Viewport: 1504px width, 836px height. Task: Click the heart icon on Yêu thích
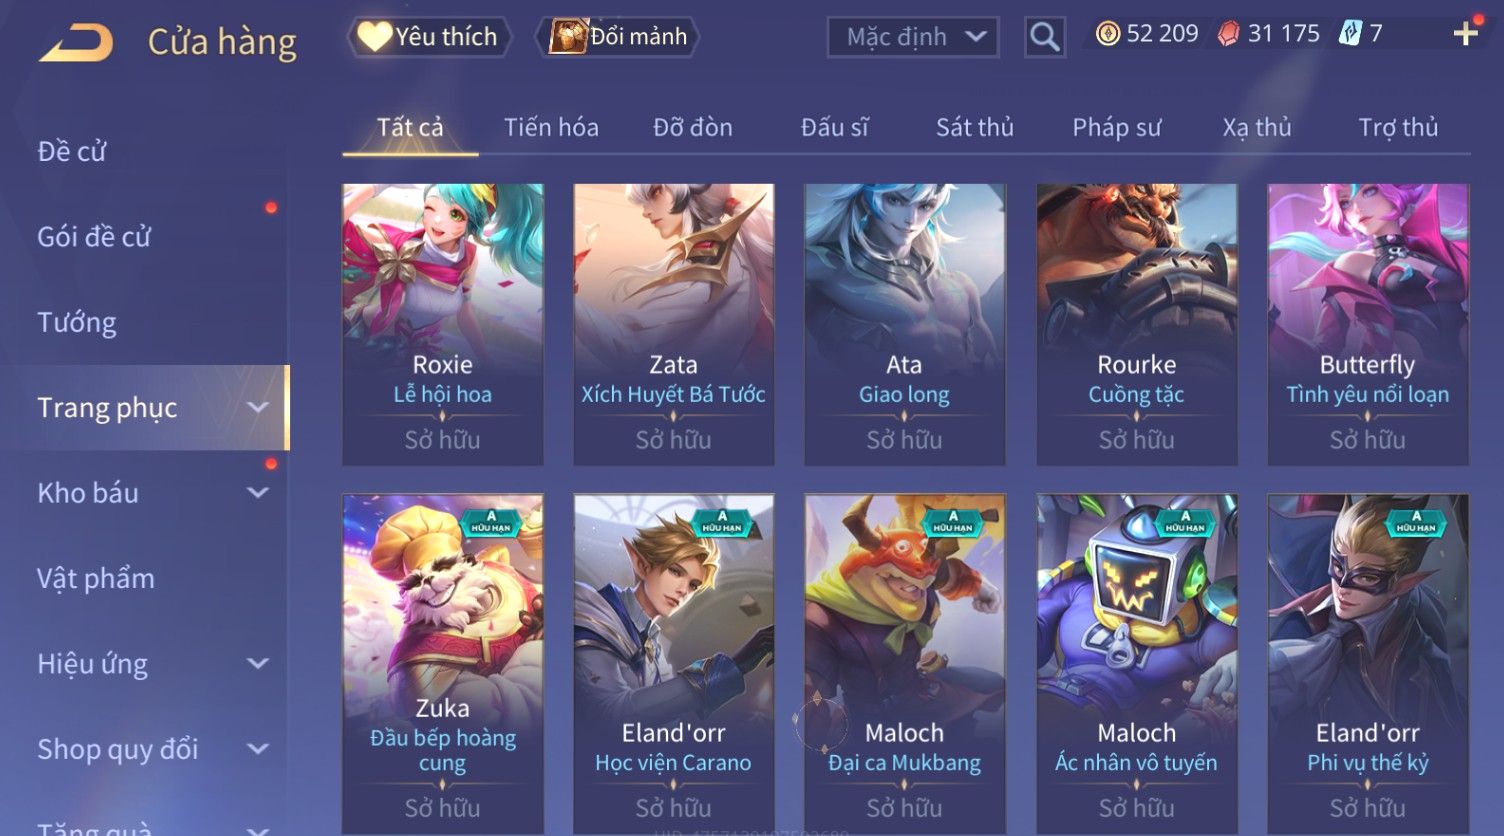pyautogui.click(x=374, y=36)
